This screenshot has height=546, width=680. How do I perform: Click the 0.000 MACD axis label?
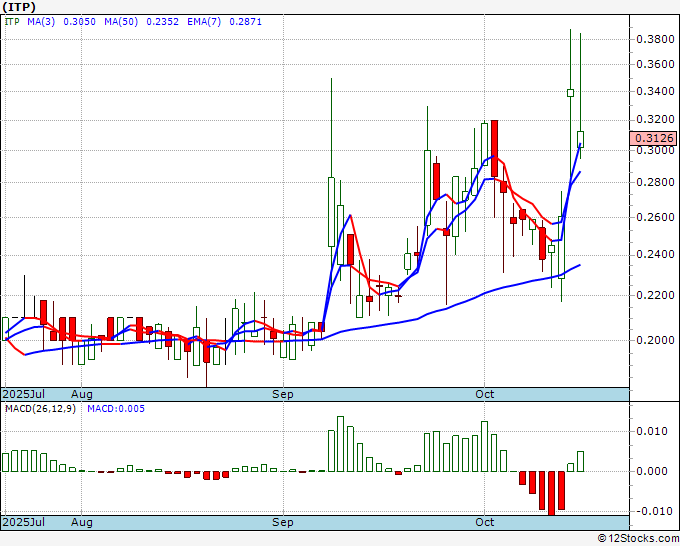[652, 471]
